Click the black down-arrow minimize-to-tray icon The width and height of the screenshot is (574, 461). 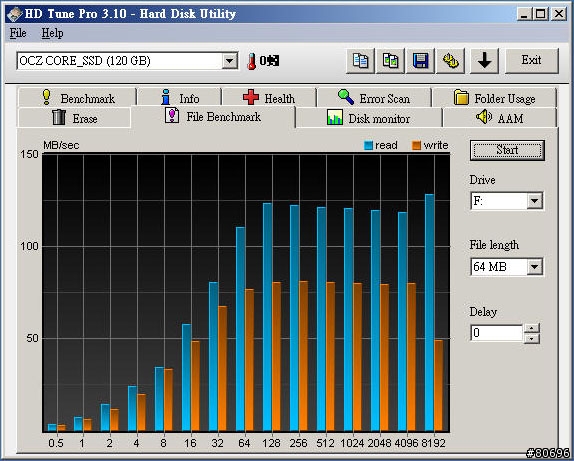[x=484, y=60]
